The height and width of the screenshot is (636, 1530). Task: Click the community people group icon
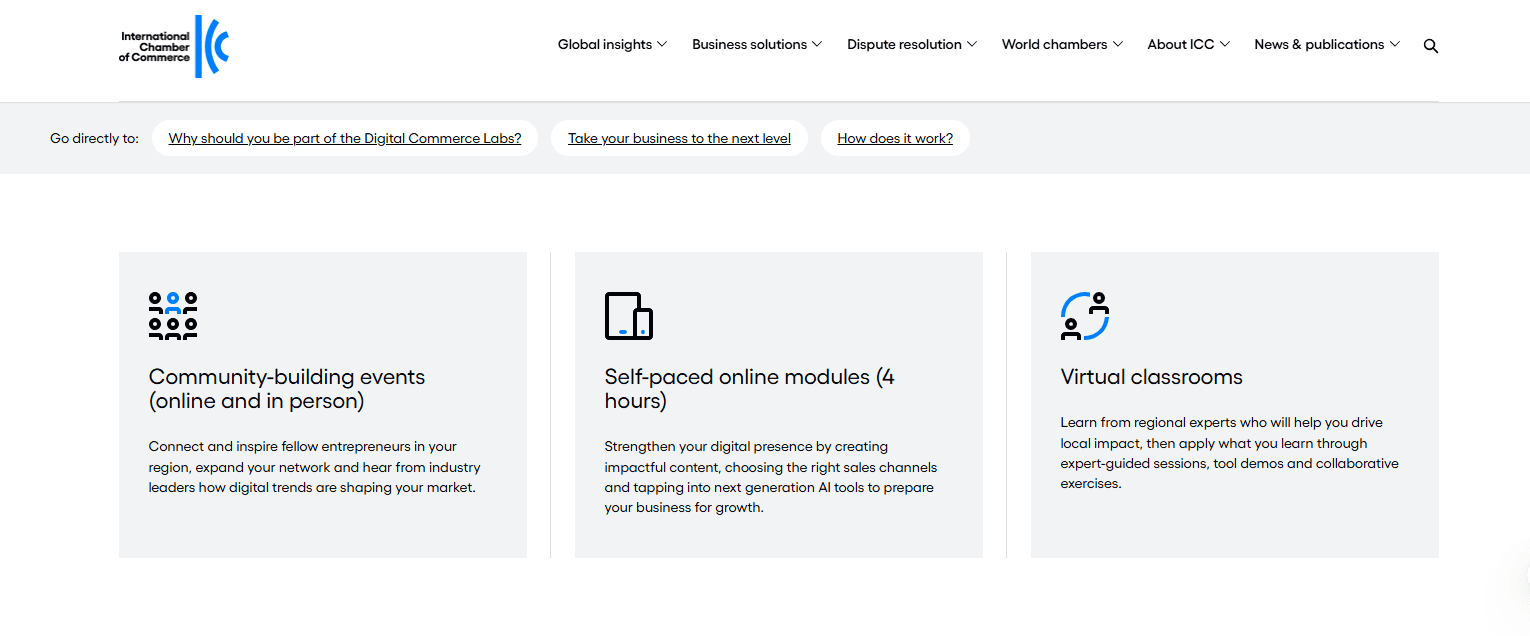point(173,316)
